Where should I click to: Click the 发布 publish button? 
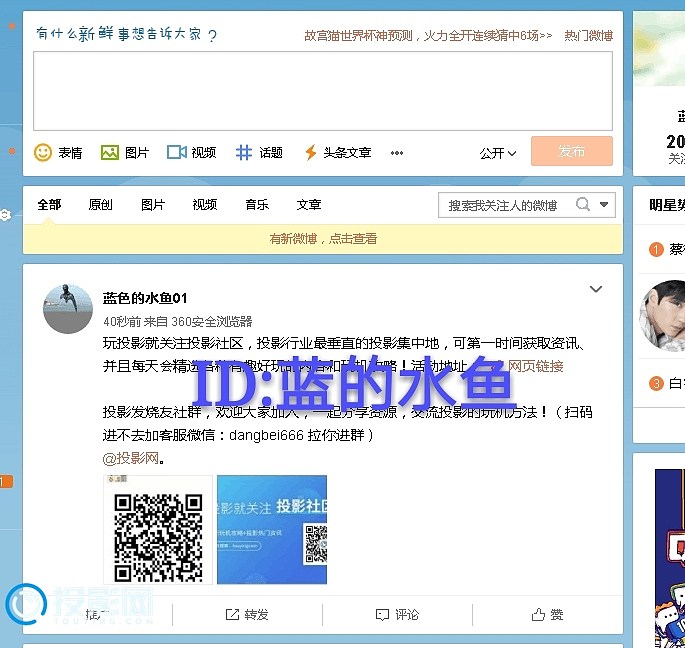pos(572,151)
